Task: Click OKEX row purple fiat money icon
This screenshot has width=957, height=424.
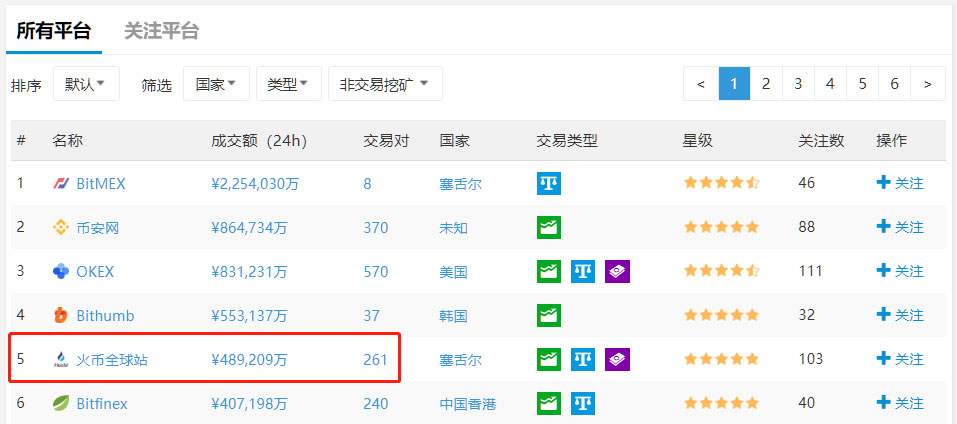Action: 617,271
